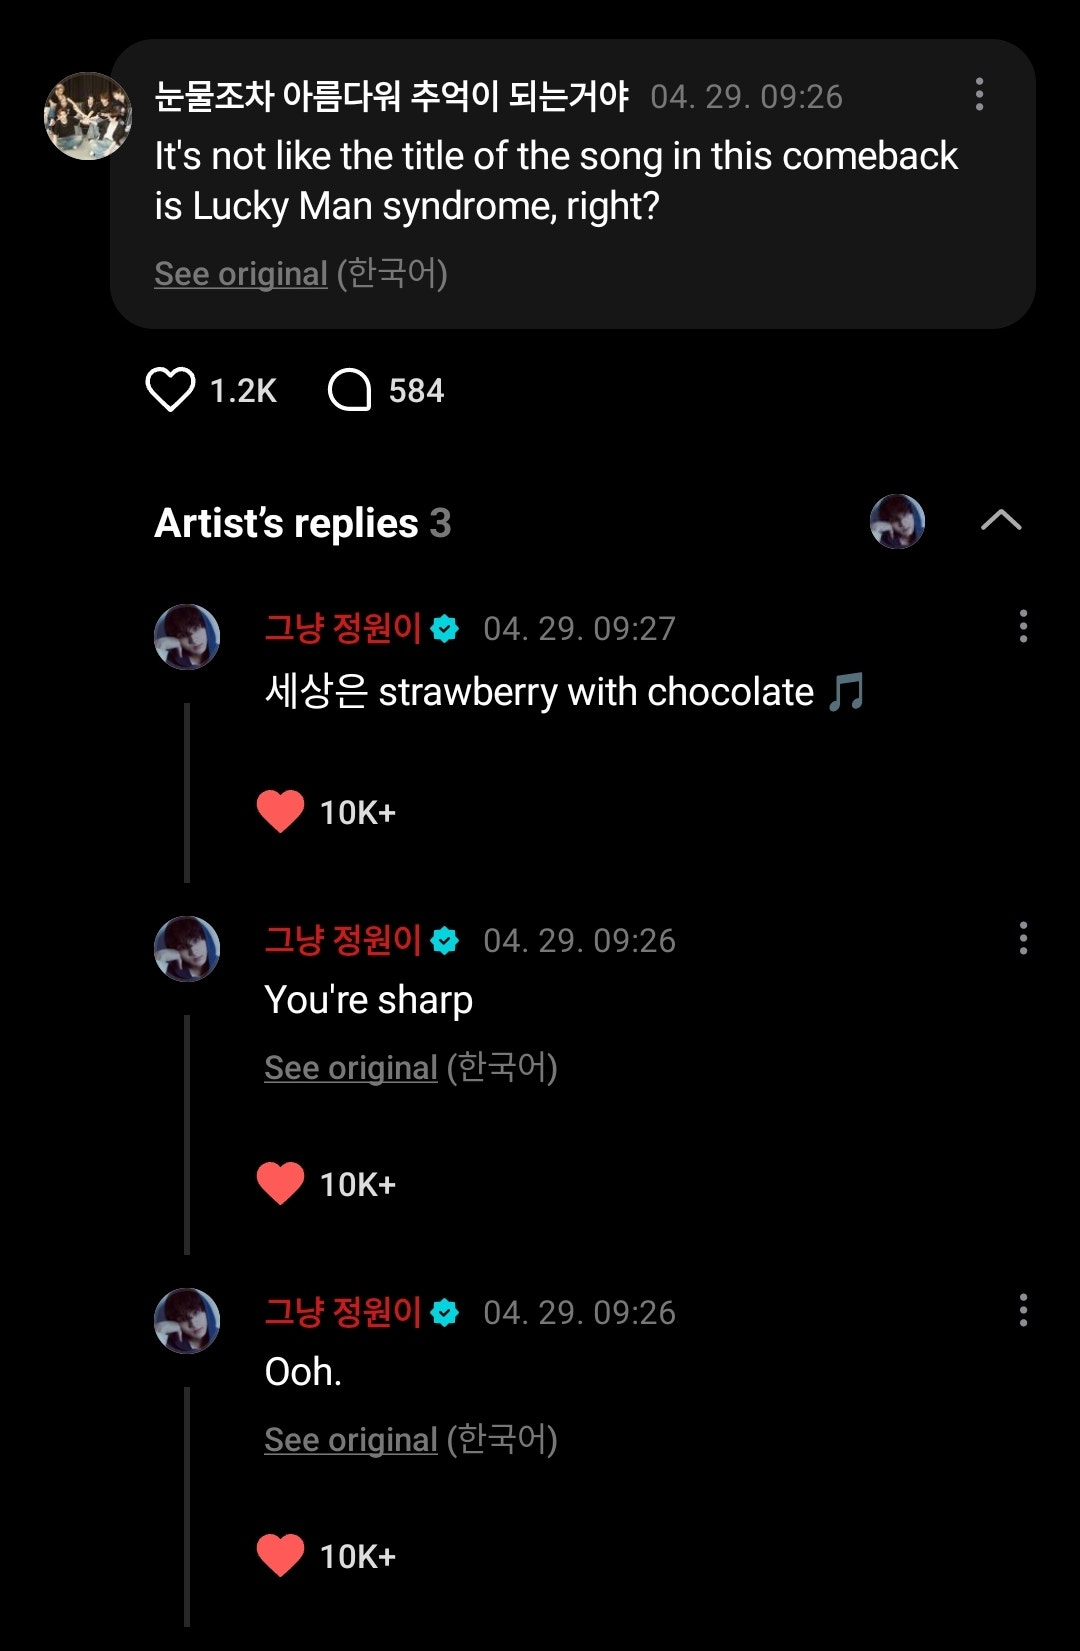See original Korean text of fan post
Screen dimensions: 1080x1651
241,274
